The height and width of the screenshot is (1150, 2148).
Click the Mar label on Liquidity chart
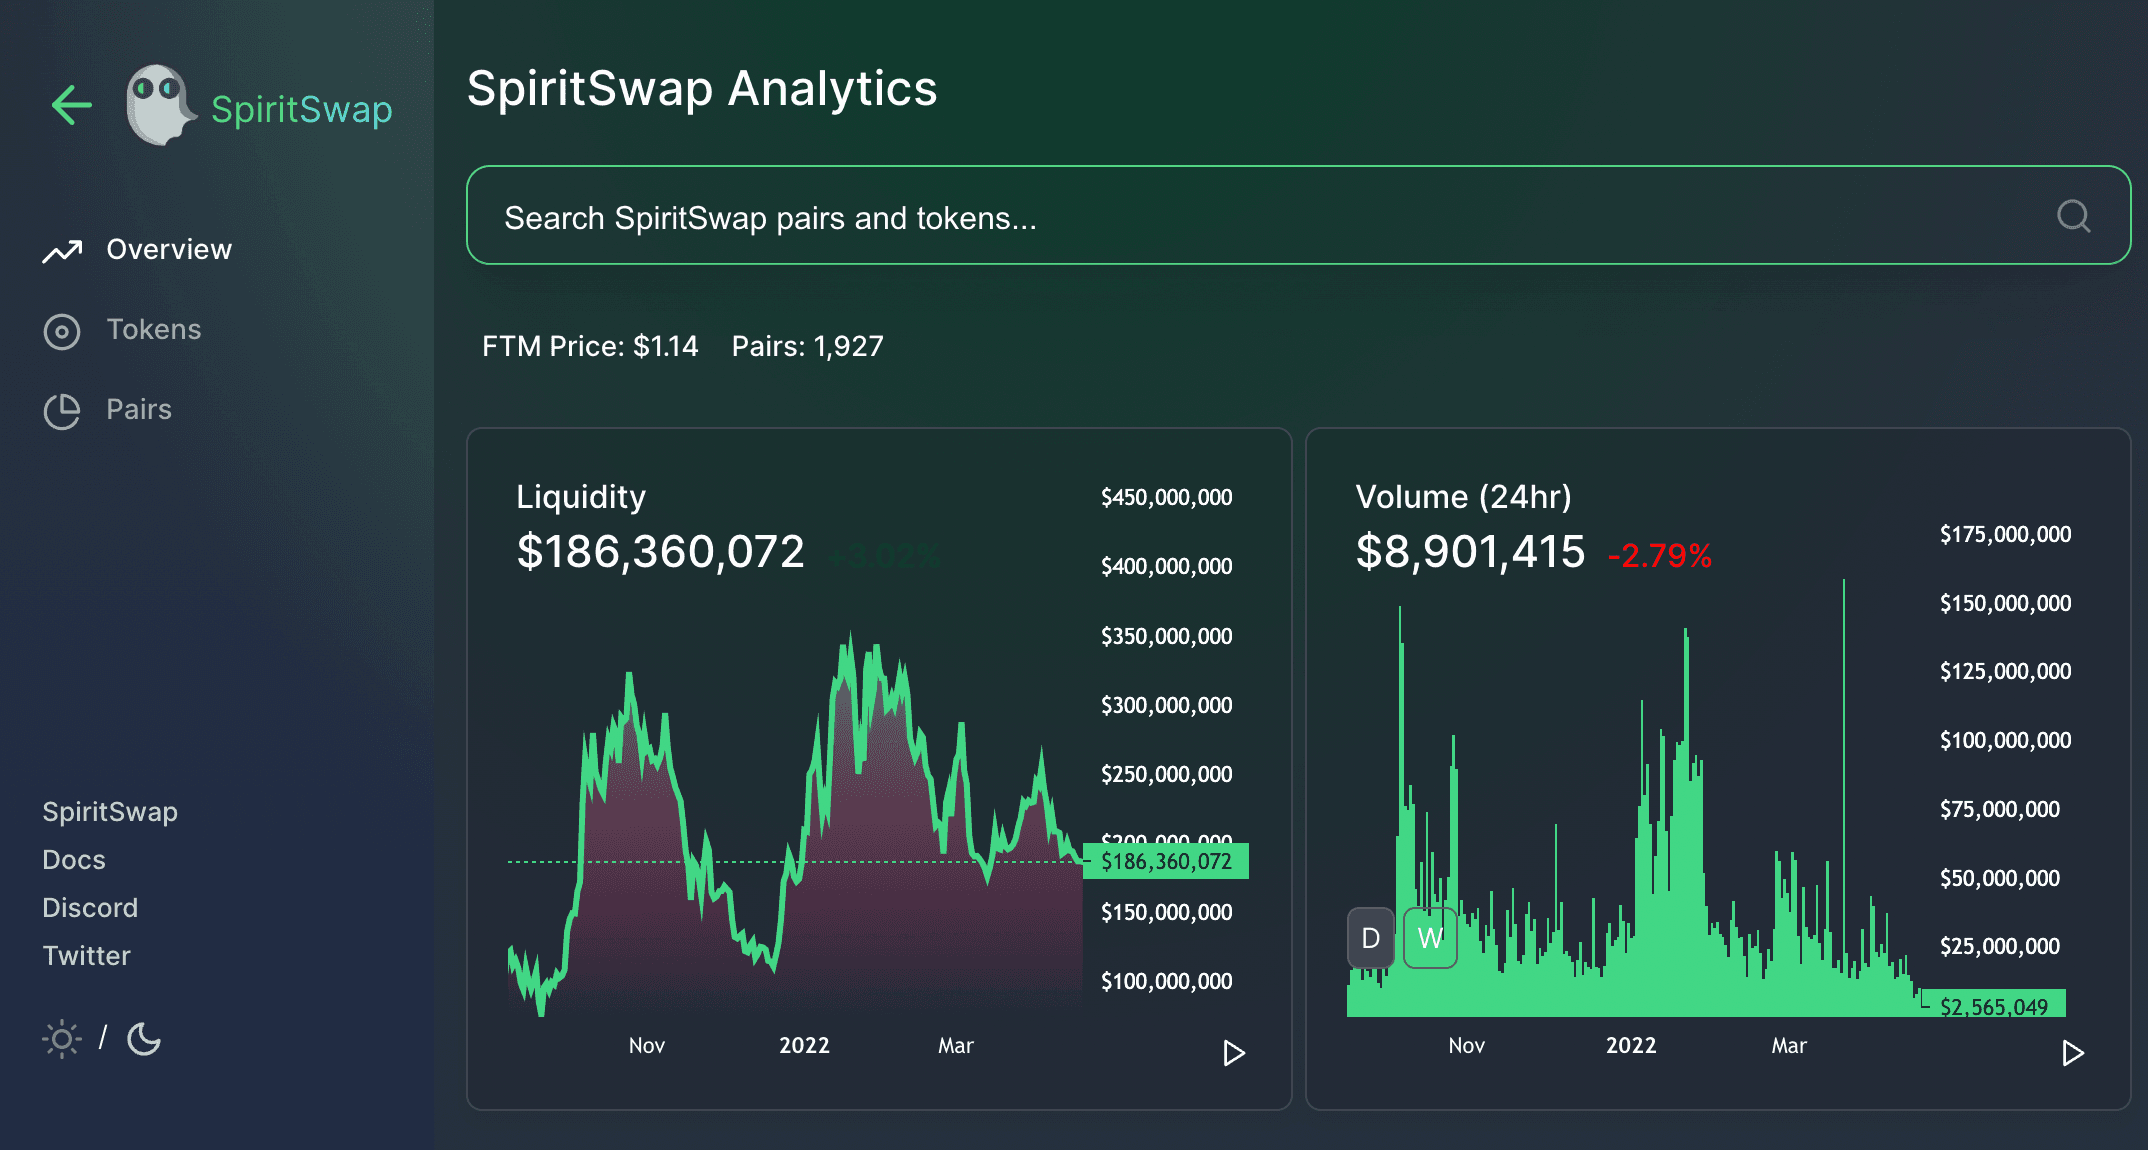tap(956, 1045)
